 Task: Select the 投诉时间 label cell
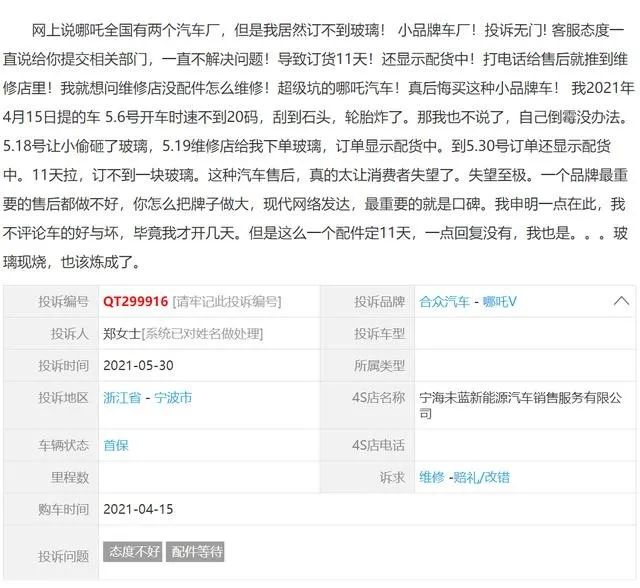click(51, 366)
